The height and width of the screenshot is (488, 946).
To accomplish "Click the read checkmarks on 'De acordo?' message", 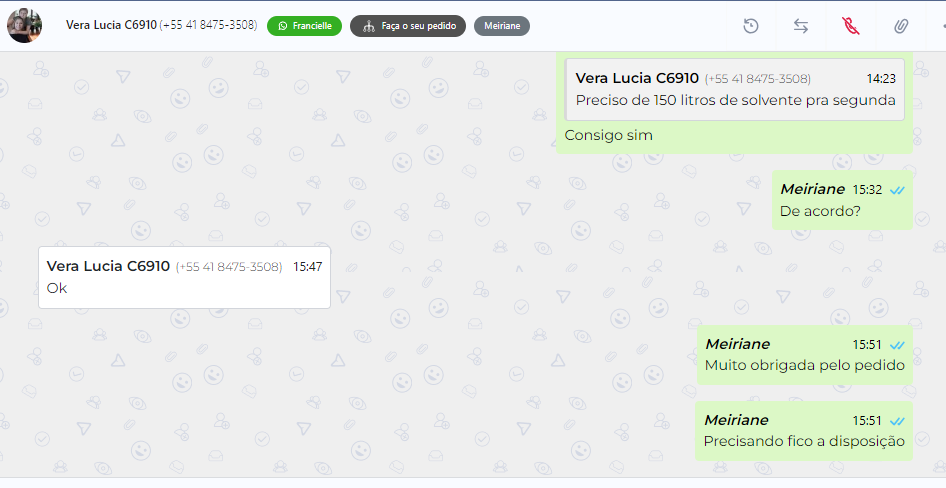I will [897, 190].
